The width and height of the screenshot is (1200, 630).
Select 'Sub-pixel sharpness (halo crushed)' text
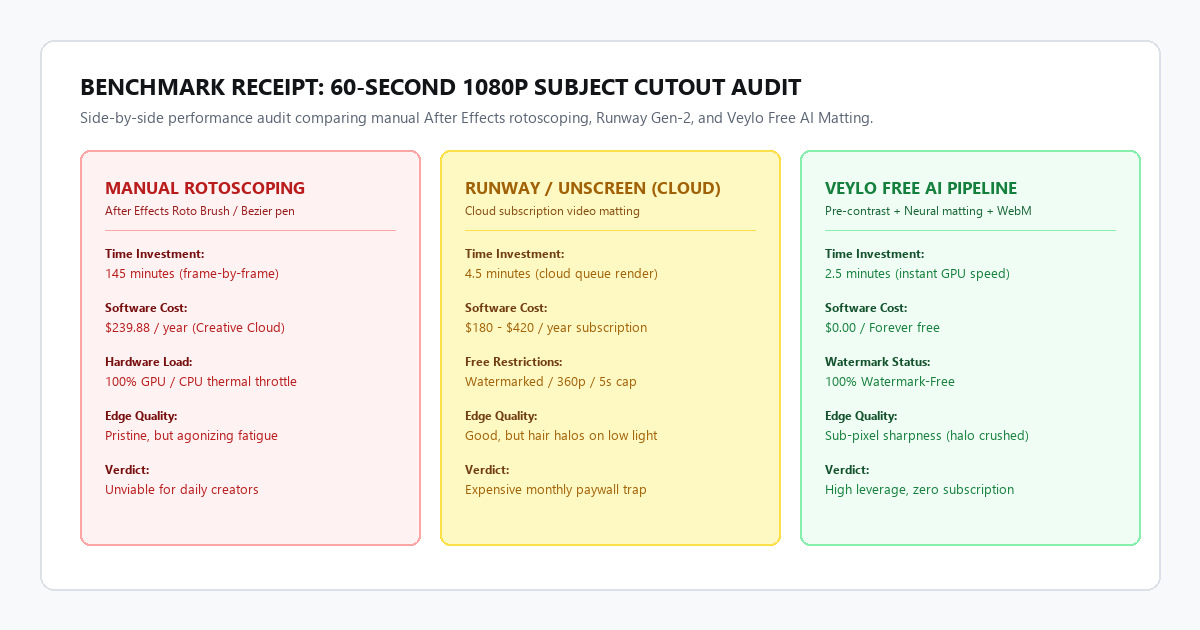click(927, 435)
